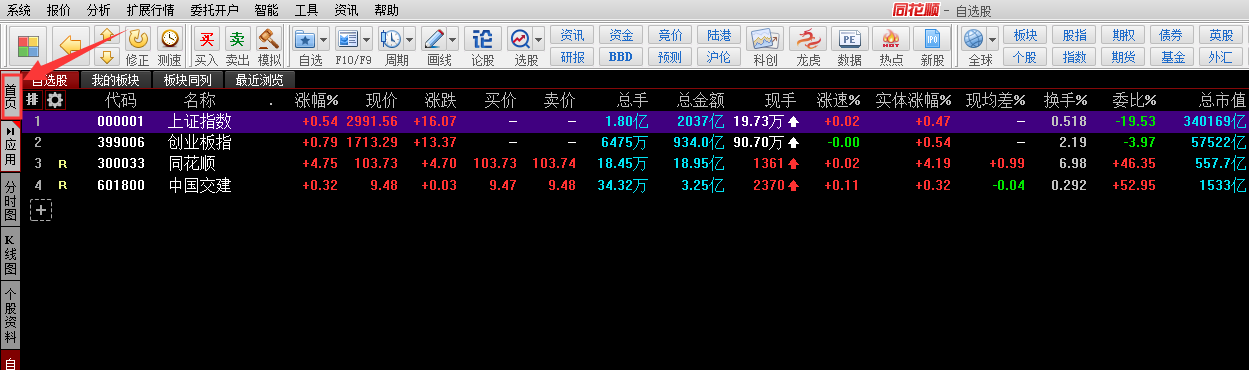Switch to the 最近浏览 tab
The height and width of the screenshot is (370, 1249).
tap(259, 80)
